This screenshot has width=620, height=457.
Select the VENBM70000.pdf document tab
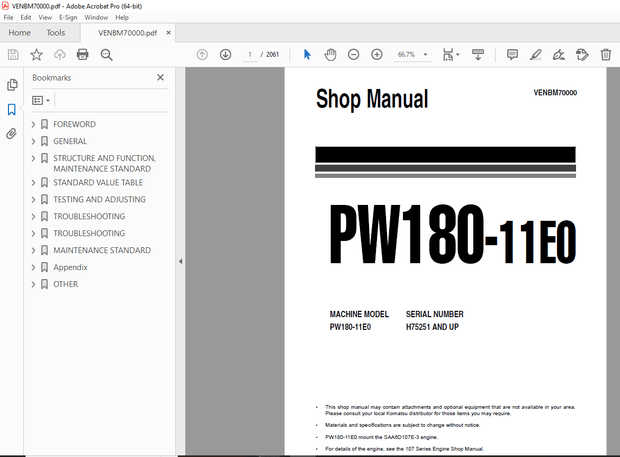coord(127,33)
